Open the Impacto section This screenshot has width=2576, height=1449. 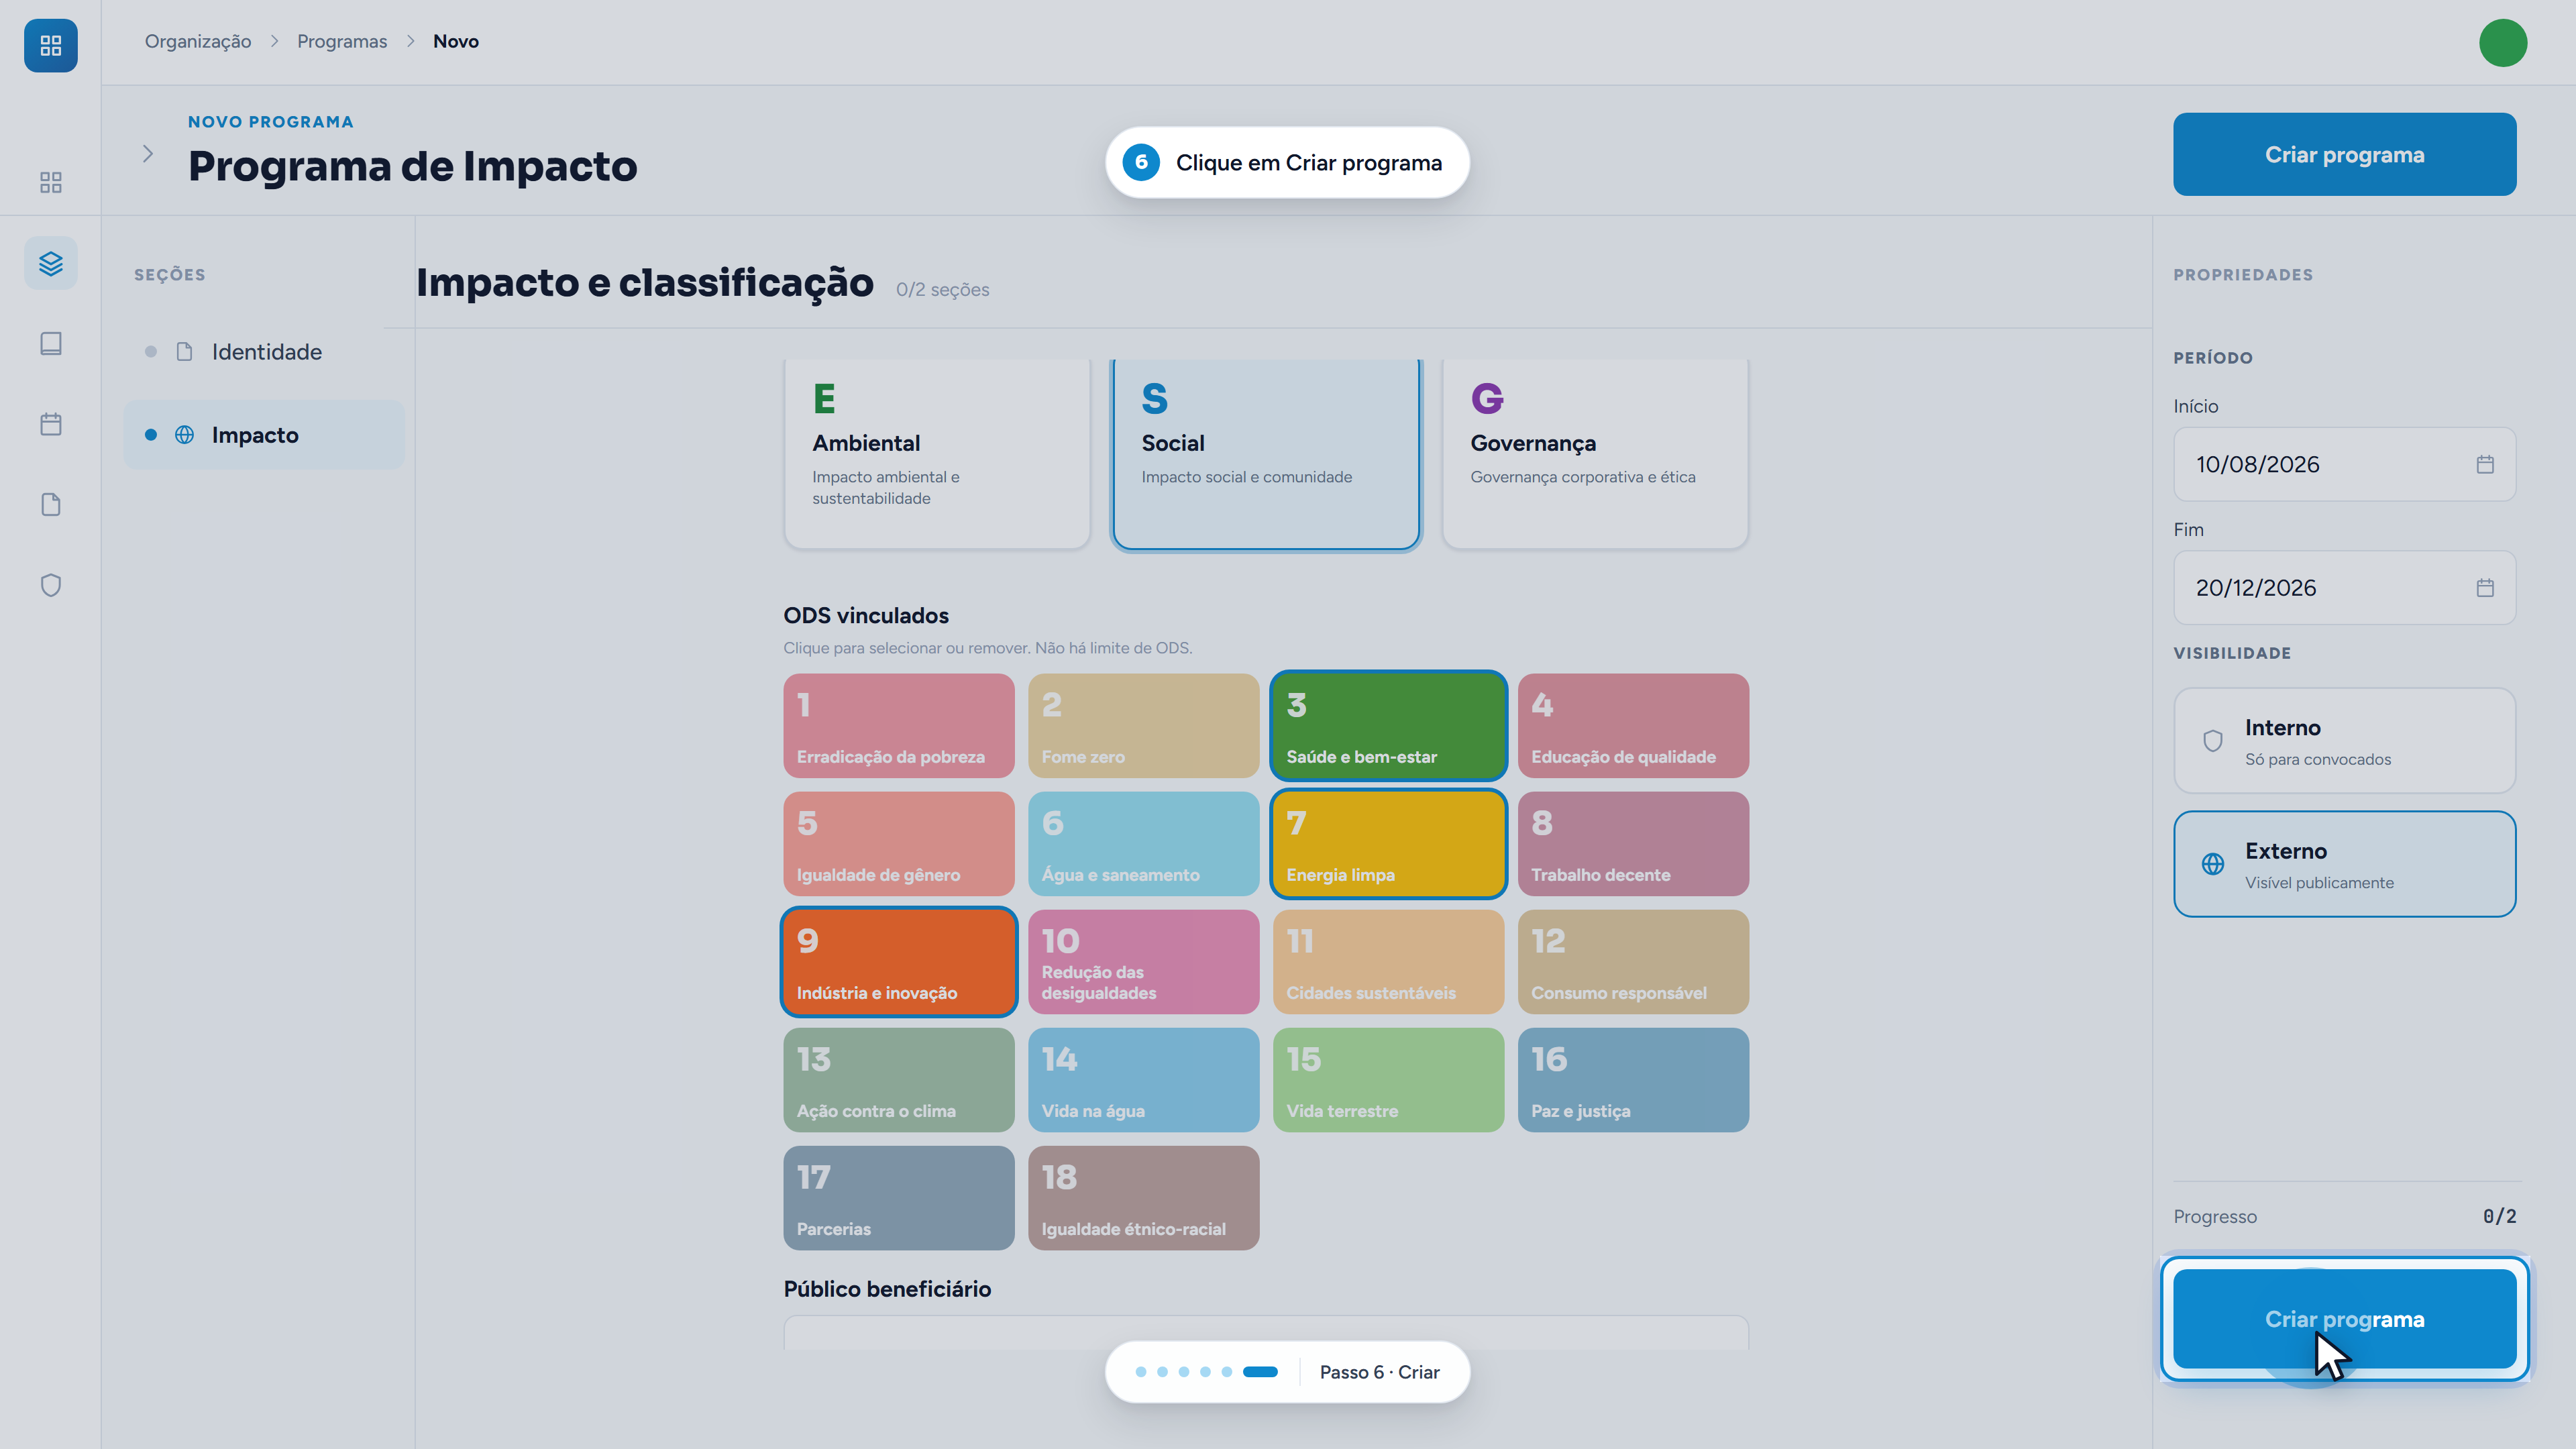[x=264, y=435]
